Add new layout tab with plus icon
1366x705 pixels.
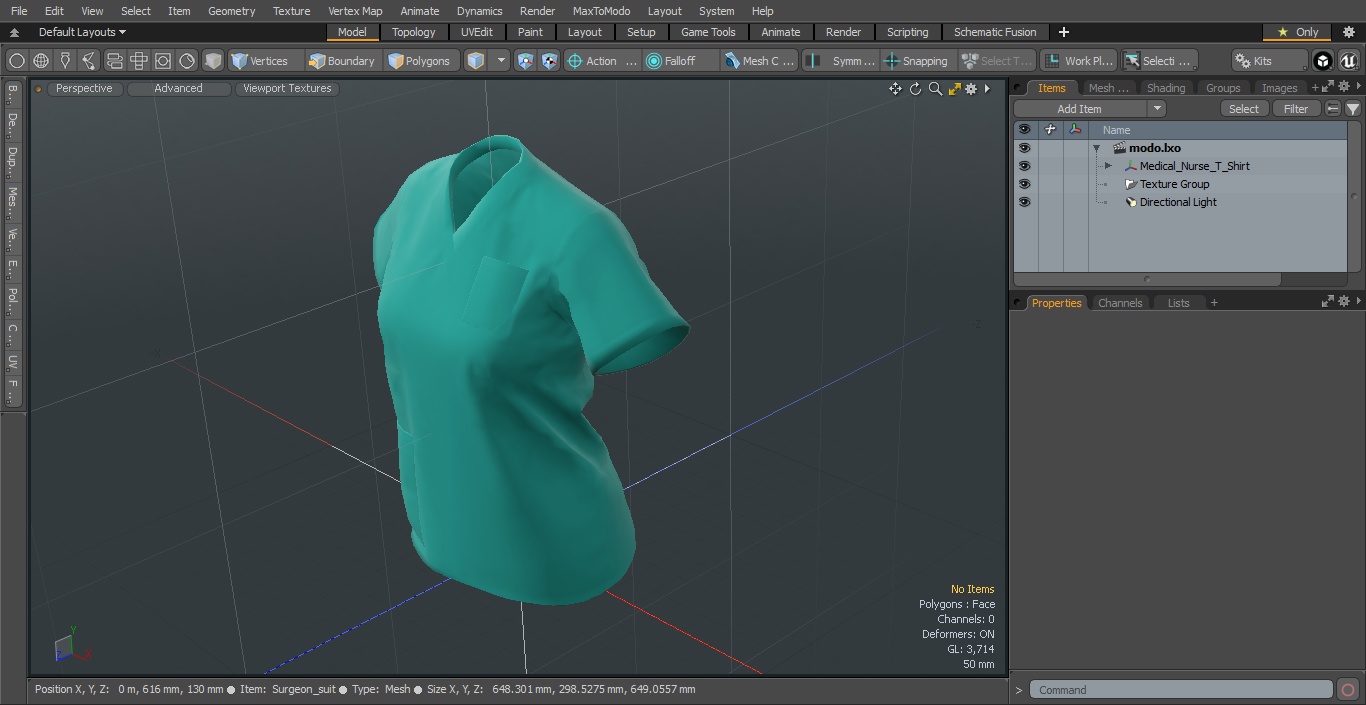[1063, 32]
